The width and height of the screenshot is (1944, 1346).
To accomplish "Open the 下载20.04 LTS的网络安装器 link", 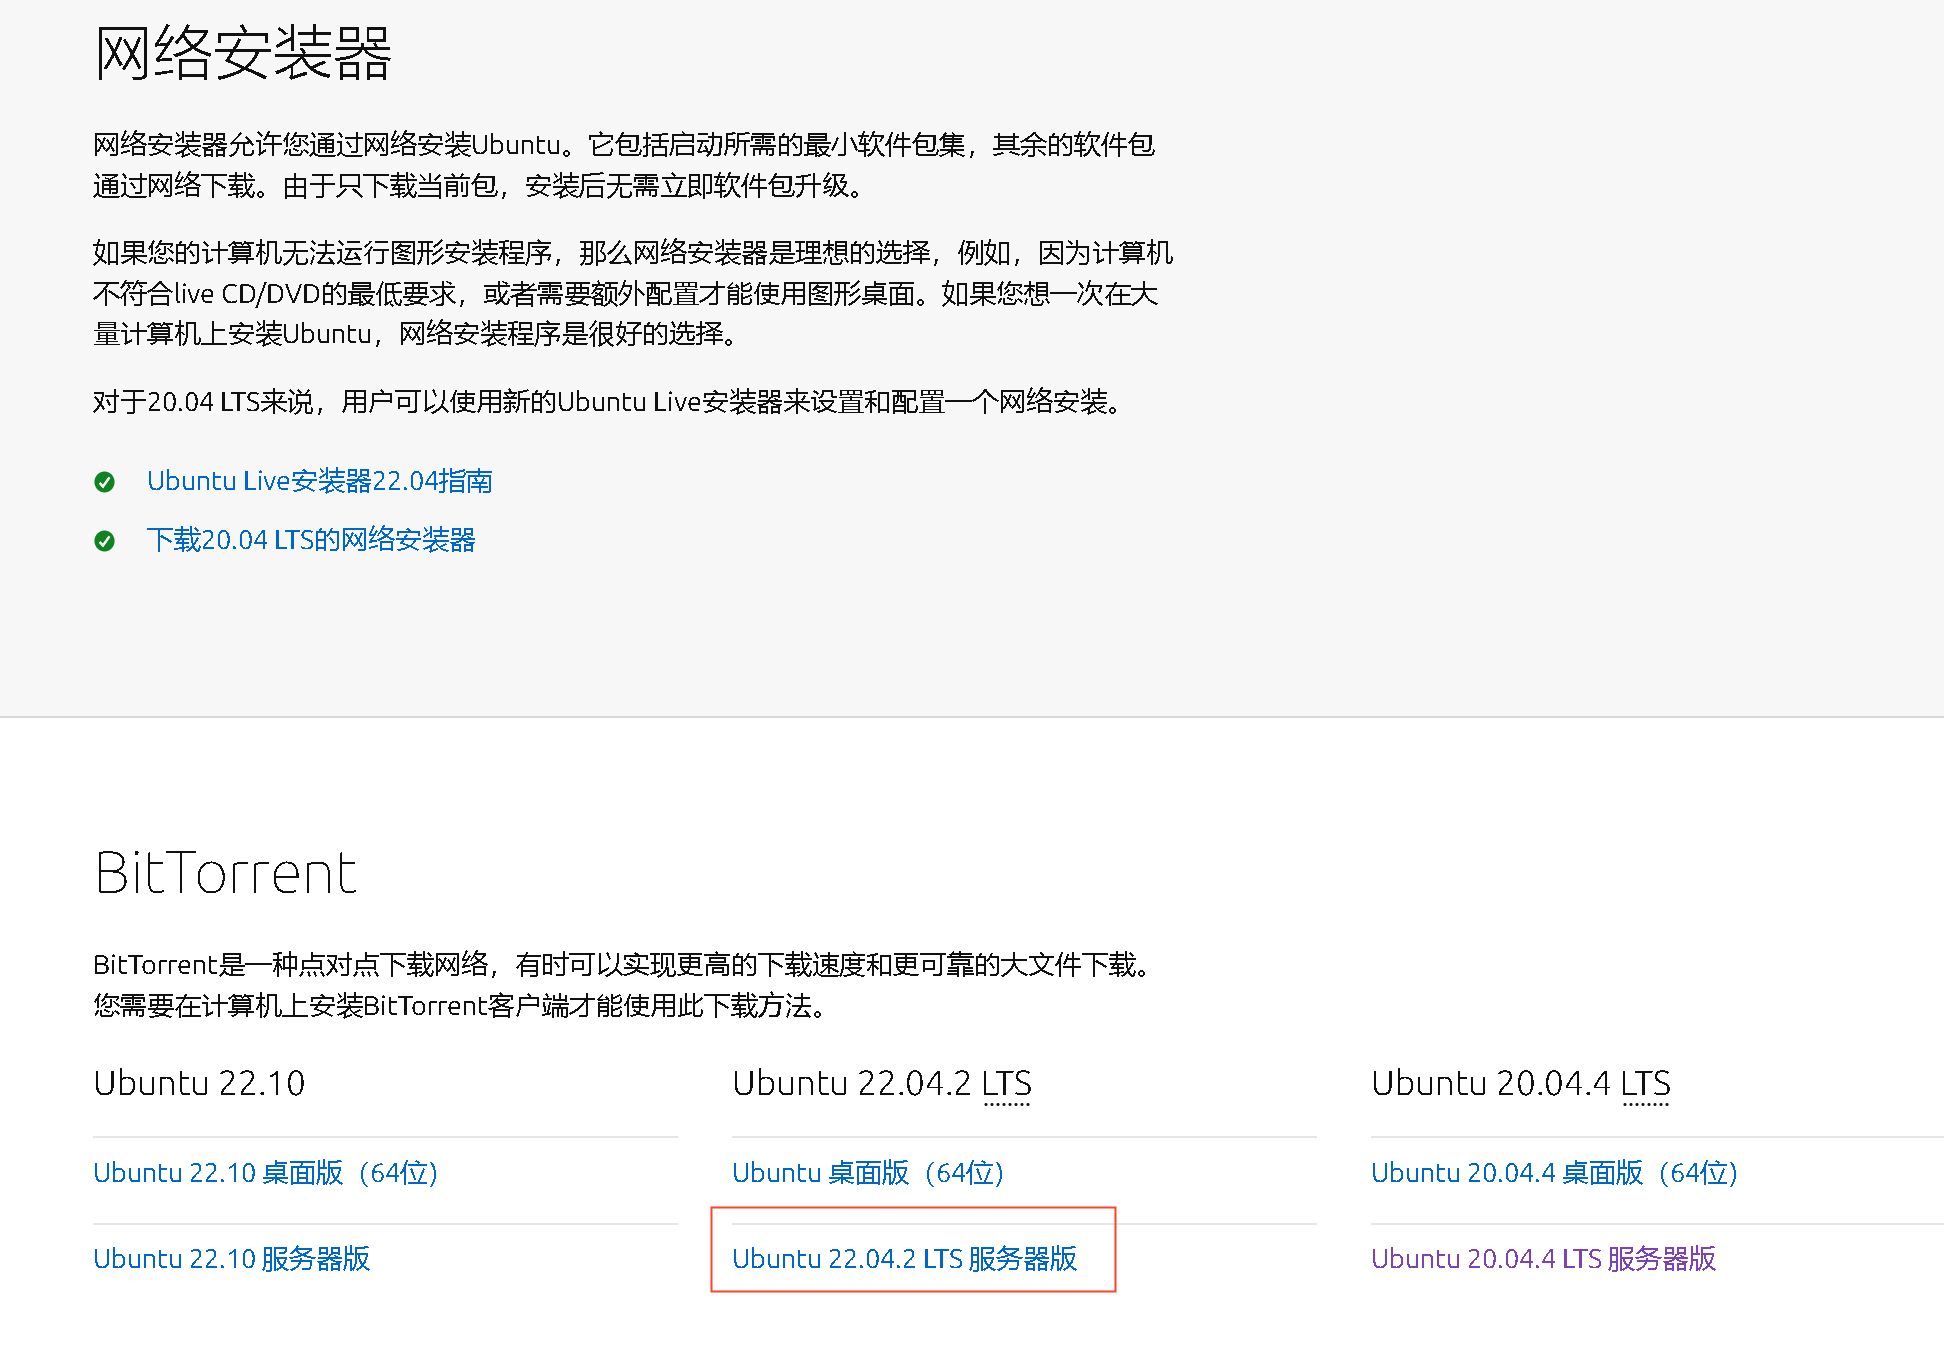I will pyautogui.click(x=311, y=540).
